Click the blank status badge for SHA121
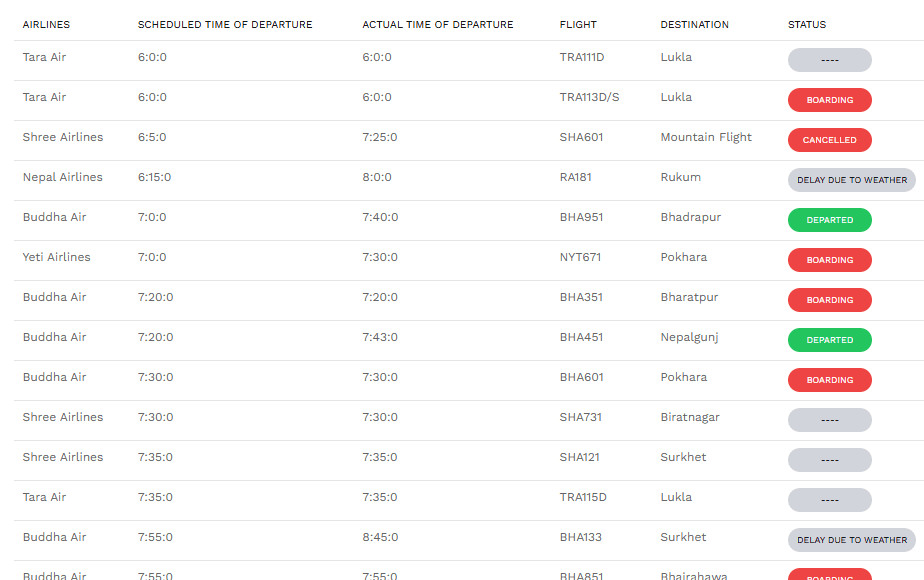This screenshot has height=580, width=924. (x=829, y=460)
